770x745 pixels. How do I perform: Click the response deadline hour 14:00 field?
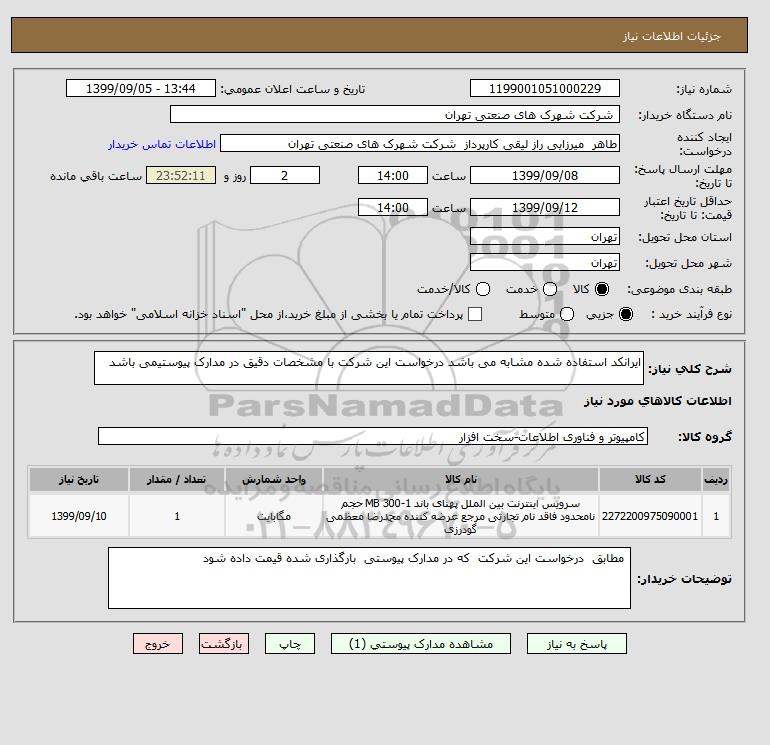coord(393,175)
